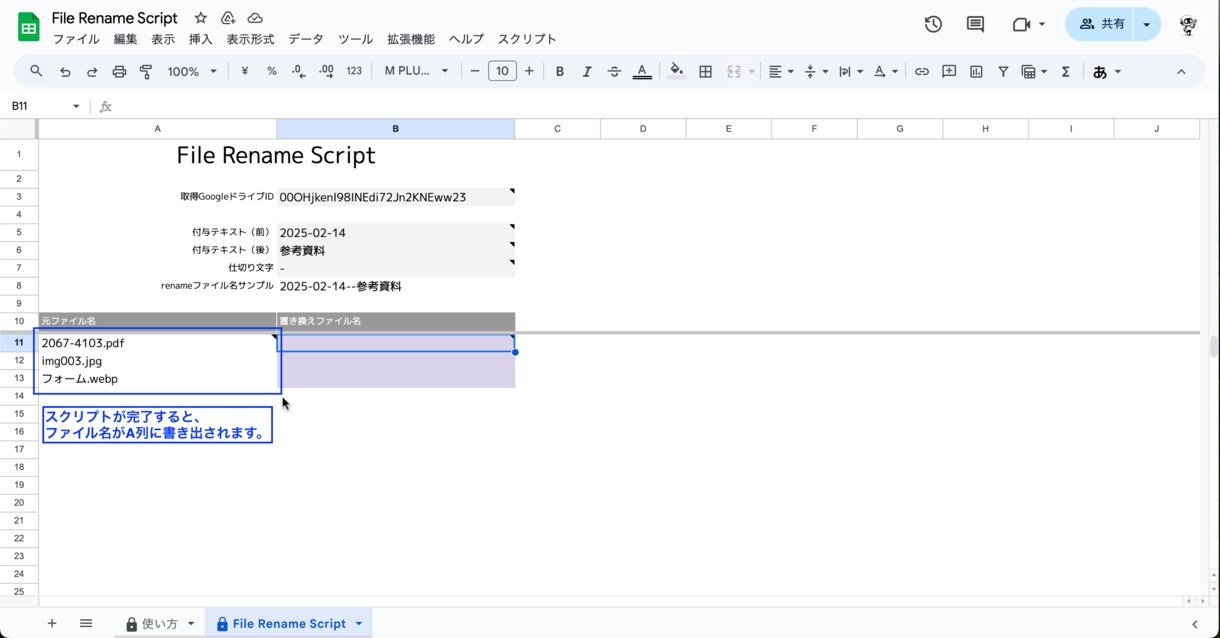Switch to the 使い方 sheet tab

click(x=159, y=623)
